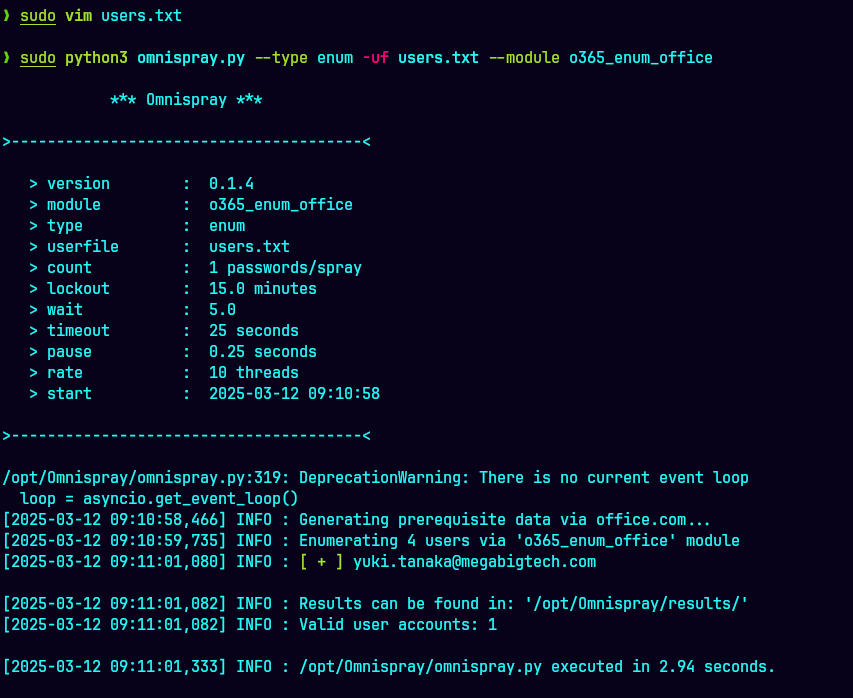This screenshot has height=698, width=853.
Task: Click the 'rate' value '10 threads'
Action: [253, 373]
